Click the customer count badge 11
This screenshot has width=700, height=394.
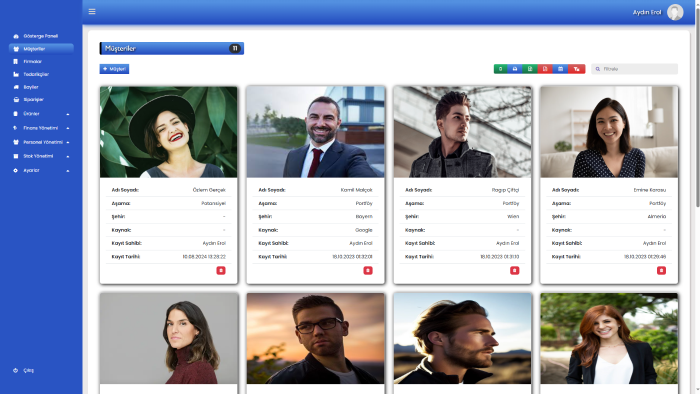pyautogui.click(x=235, y=48)
